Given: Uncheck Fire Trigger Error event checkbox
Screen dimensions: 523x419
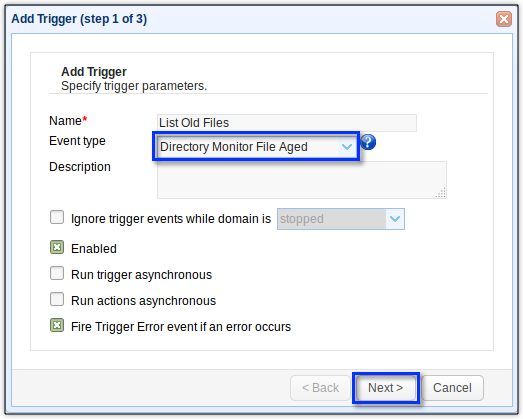Looking at the screenshot, I should 57,325.
